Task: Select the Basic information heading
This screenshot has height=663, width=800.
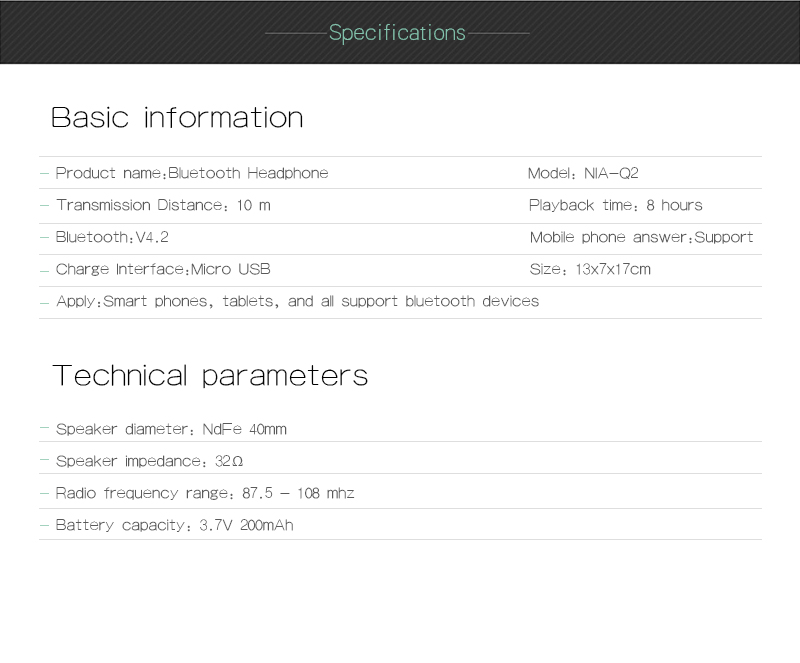Action: tap(177, 118)
